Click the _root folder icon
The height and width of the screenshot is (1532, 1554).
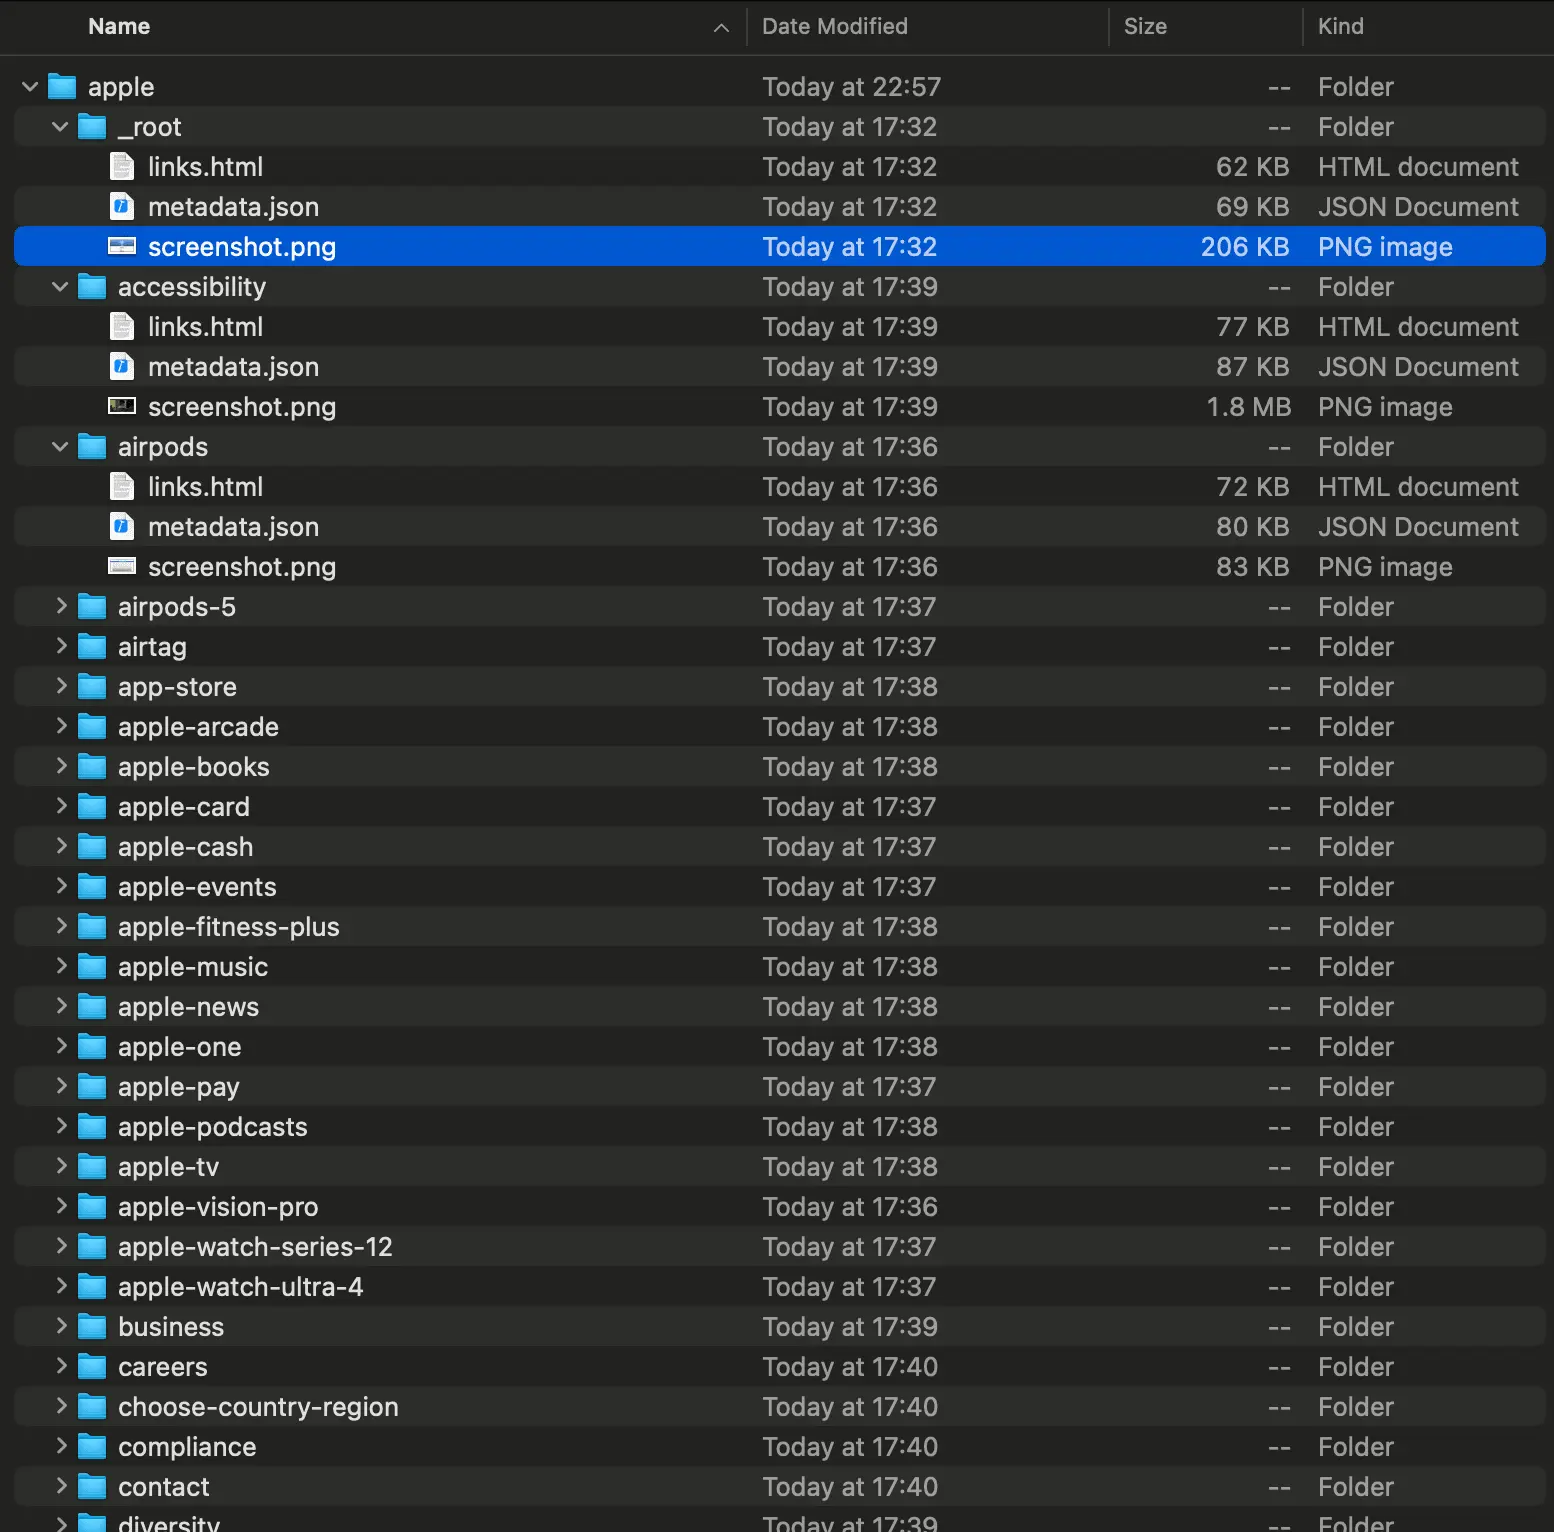(92, 127)
